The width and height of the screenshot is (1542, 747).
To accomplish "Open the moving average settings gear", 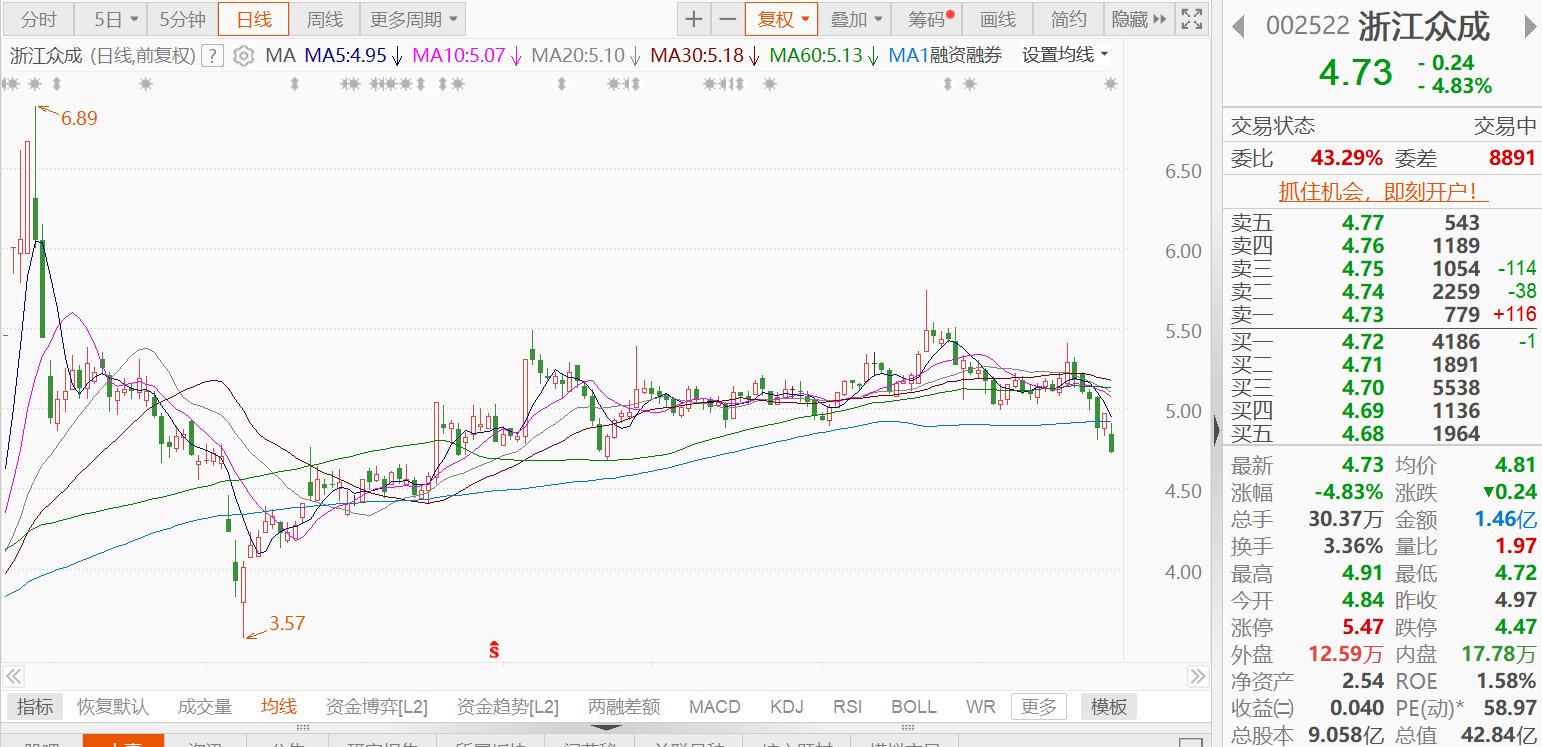I will (243, 56).
